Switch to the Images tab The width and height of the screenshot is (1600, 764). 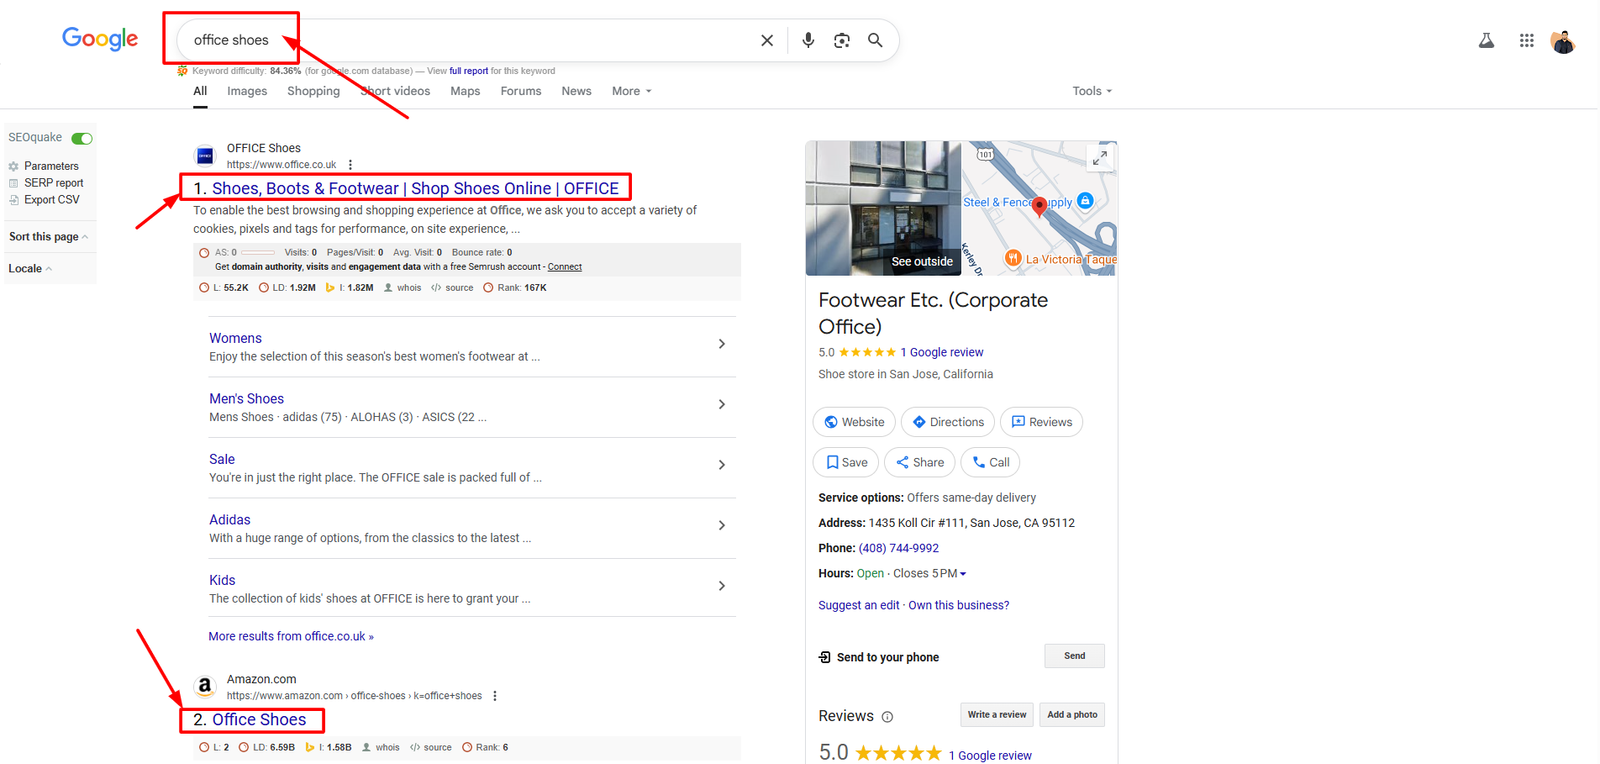coord(247,91)
